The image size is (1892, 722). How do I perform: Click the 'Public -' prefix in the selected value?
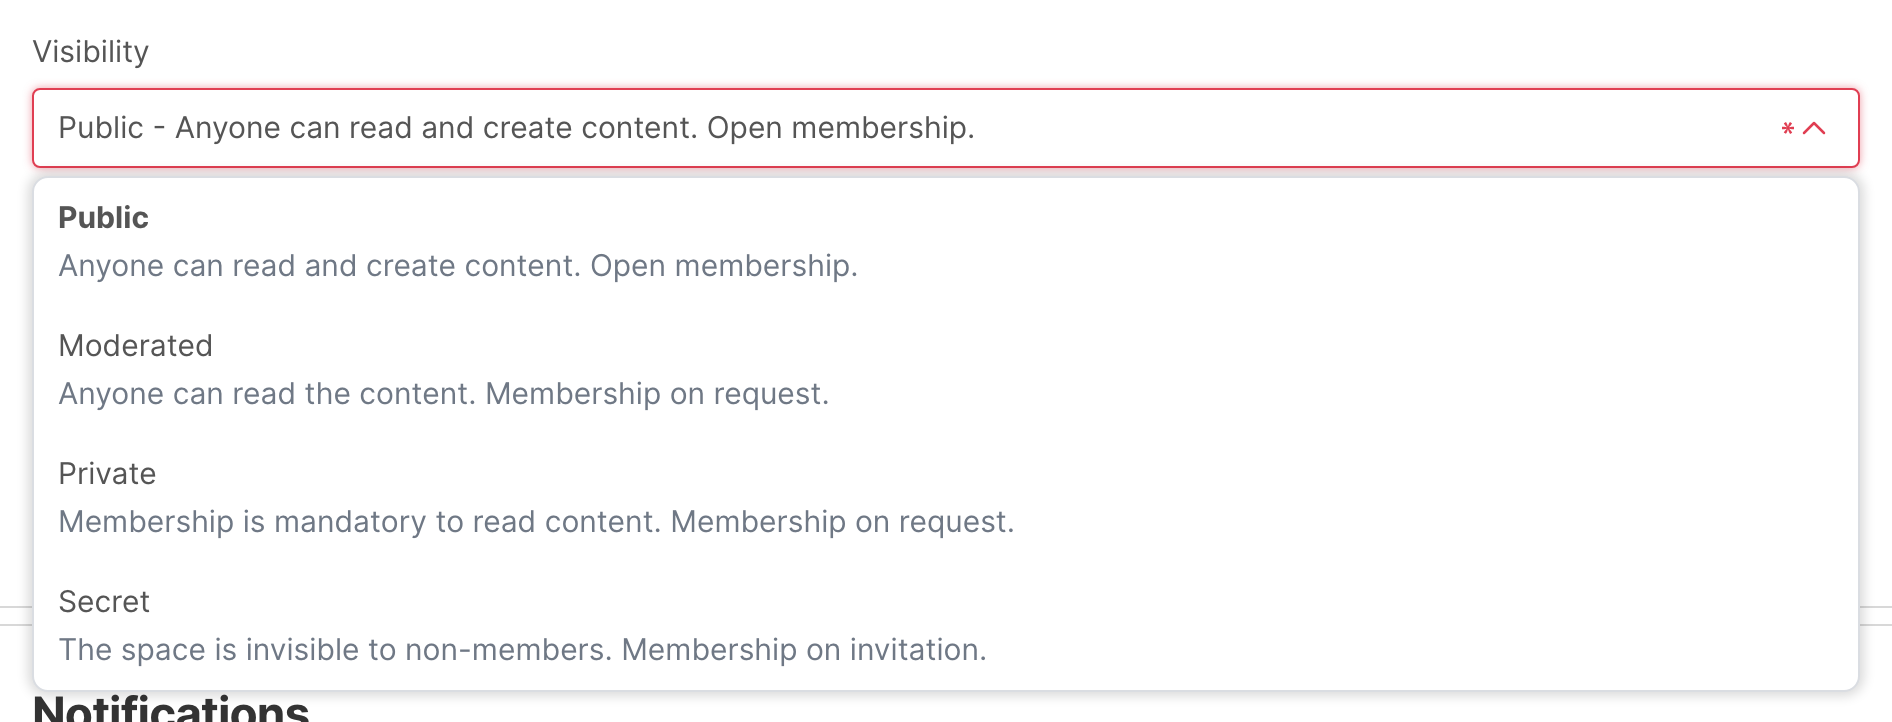point(112,128)
